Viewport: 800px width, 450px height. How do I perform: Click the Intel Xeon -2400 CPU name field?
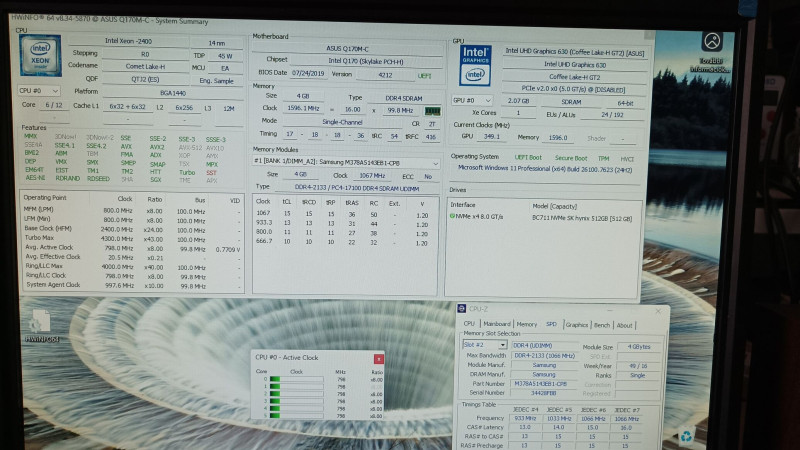(x=128, y=41)
